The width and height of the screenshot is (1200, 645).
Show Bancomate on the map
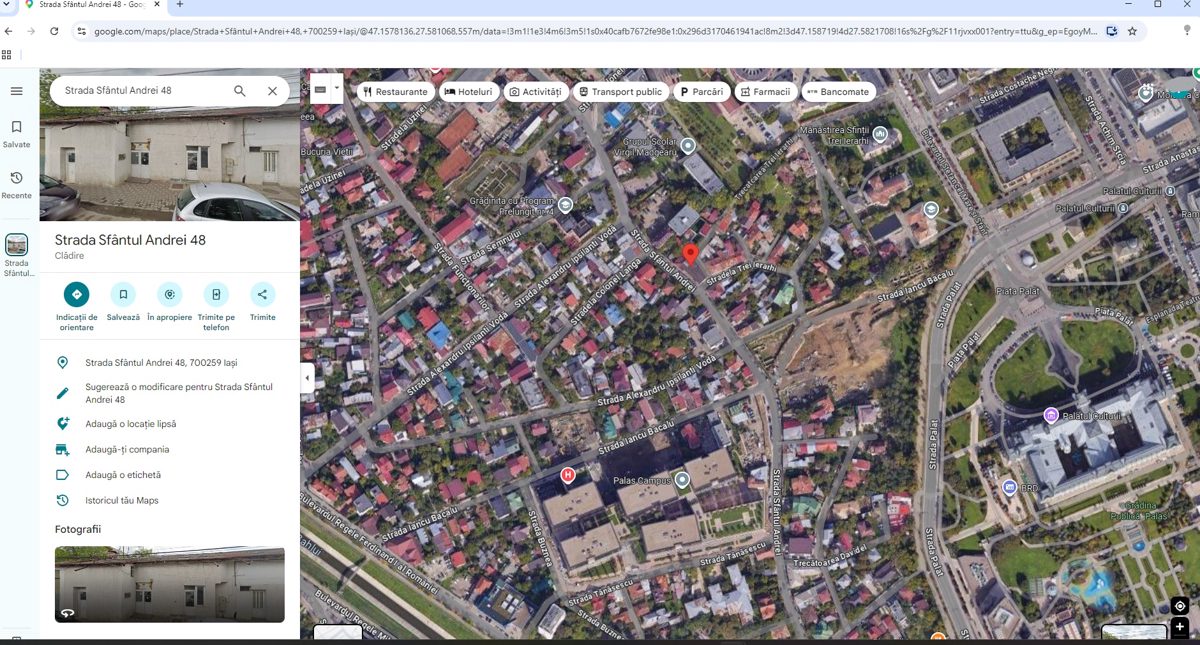[839, 91]
